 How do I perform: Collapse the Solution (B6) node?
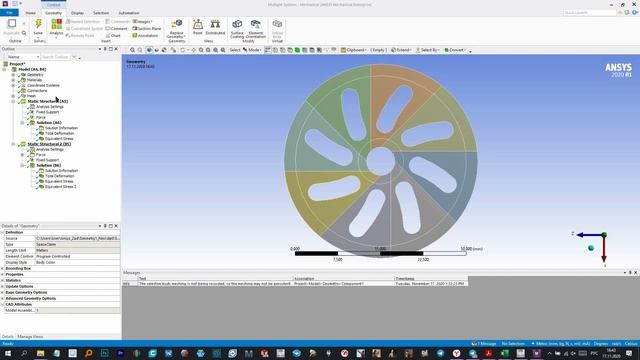click(x=22, y=165)
